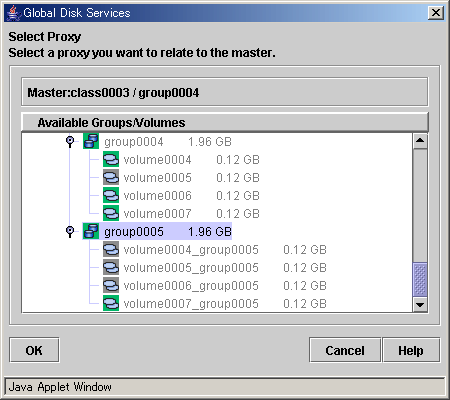The image size is (450, 400).
Task: Click the 0.12 GB size of volume0007
Action: point(238,214)
